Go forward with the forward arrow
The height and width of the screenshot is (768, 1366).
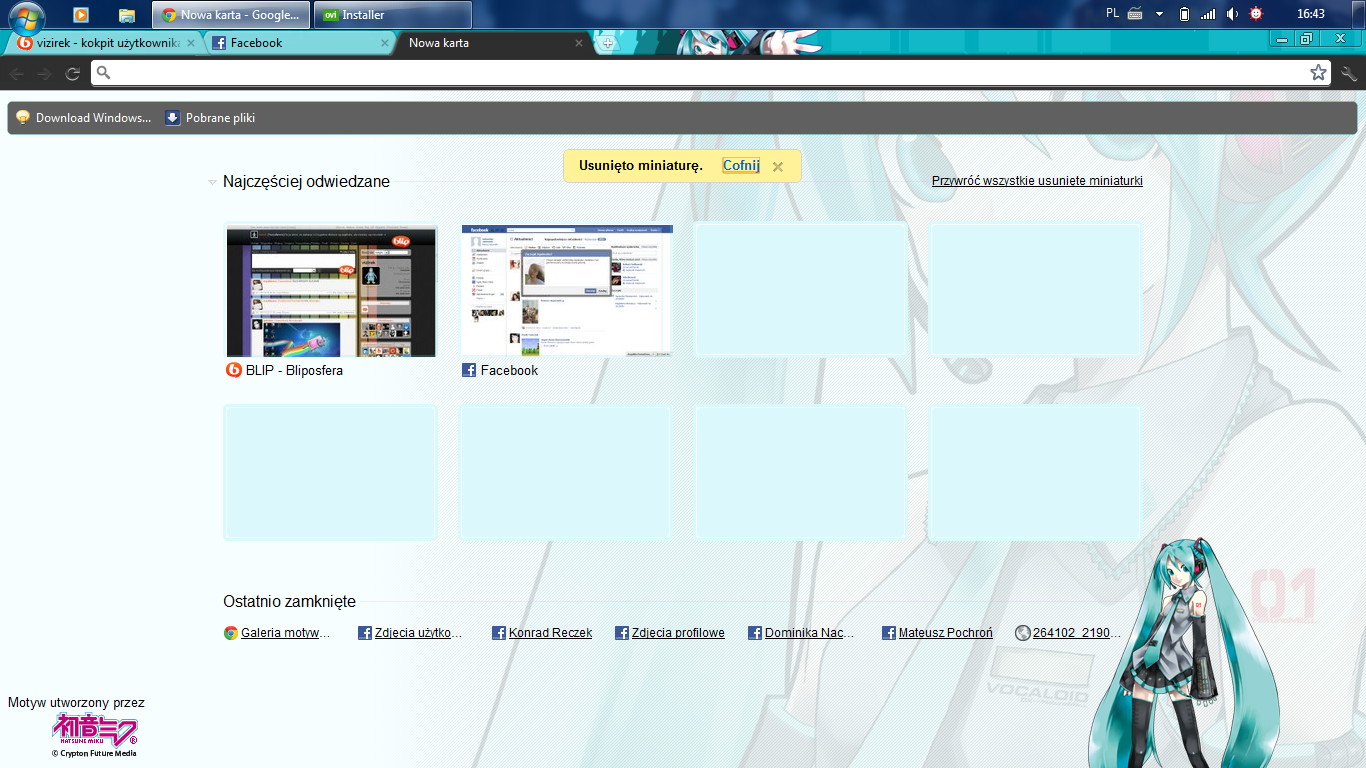coord(45,73)
